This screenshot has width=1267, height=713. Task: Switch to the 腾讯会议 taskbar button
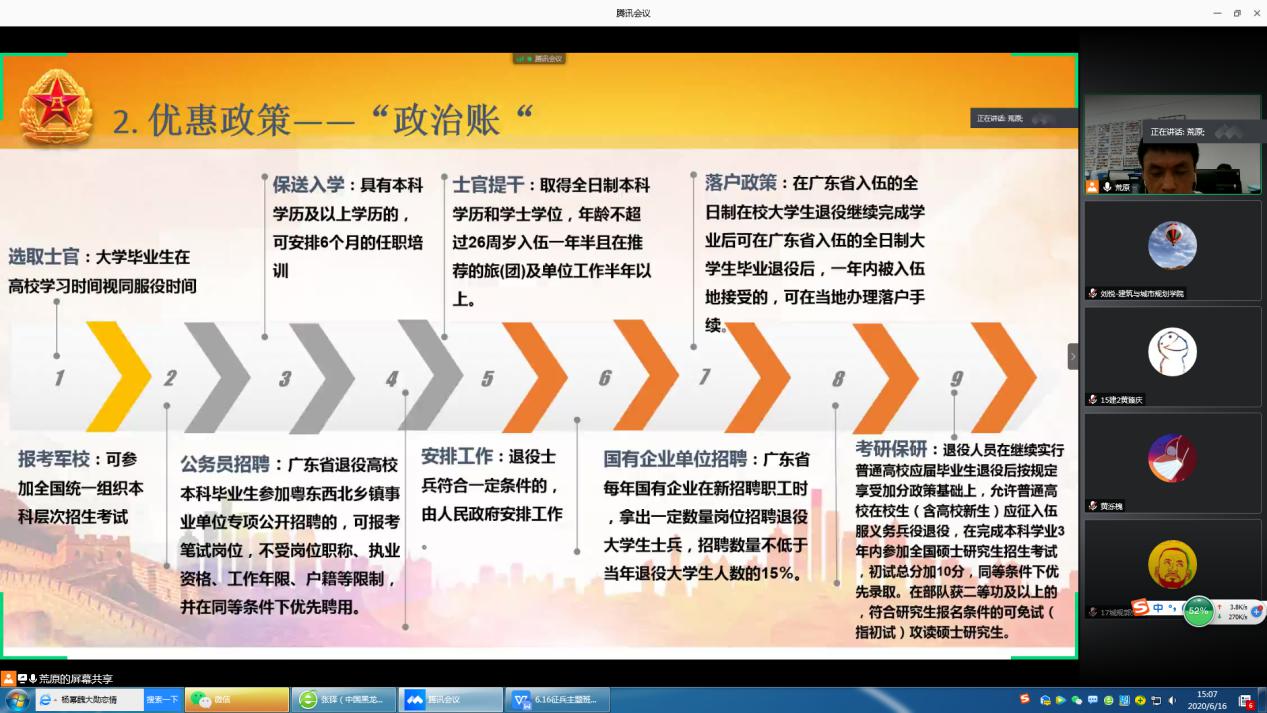click(x=452, y=700)
